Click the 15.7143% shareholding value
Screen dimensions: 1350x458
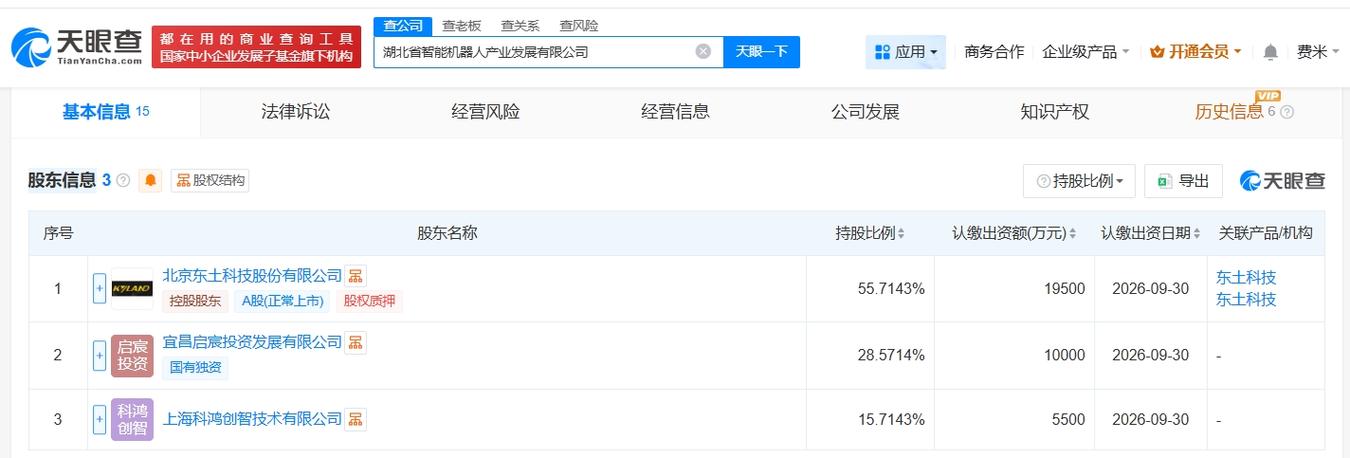tap(891, 420)
